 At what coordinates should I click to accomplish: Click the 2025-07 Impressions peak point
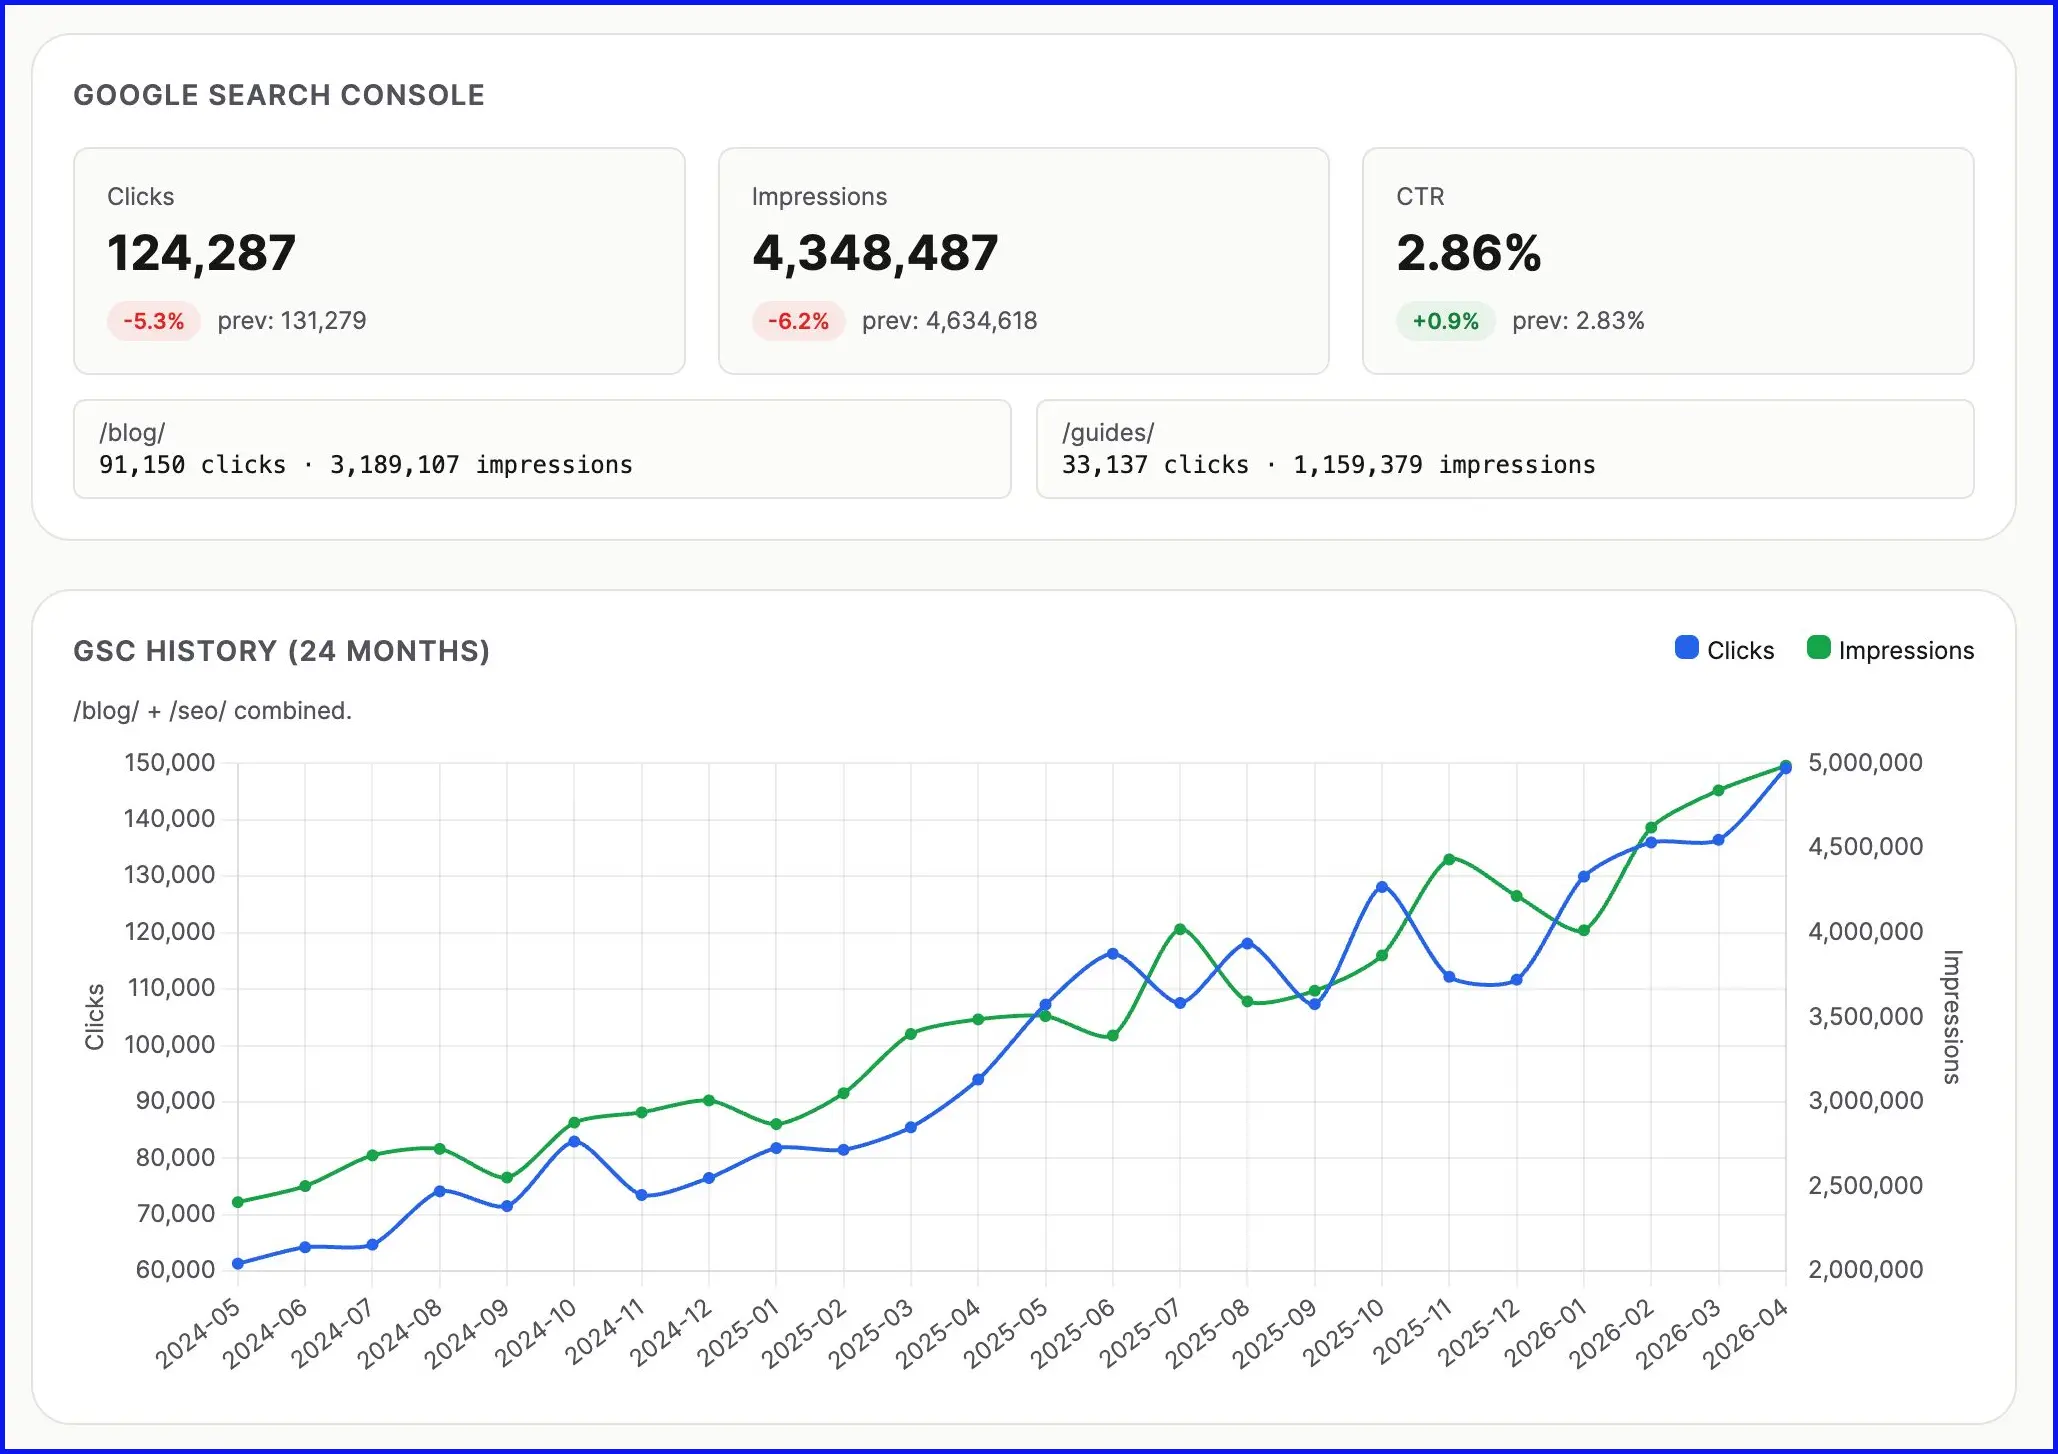pyautogui.click(x=1180, y=929)
